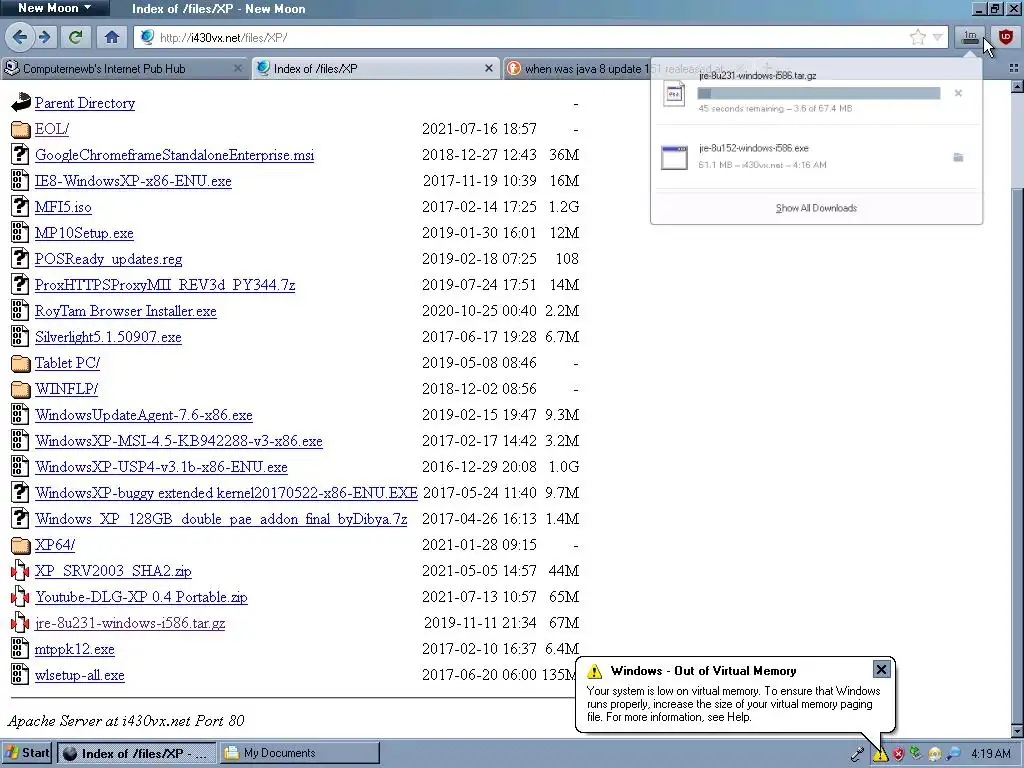Go back with the back arrow button
Screen dimensions: 1024x768
coord(20,37)
